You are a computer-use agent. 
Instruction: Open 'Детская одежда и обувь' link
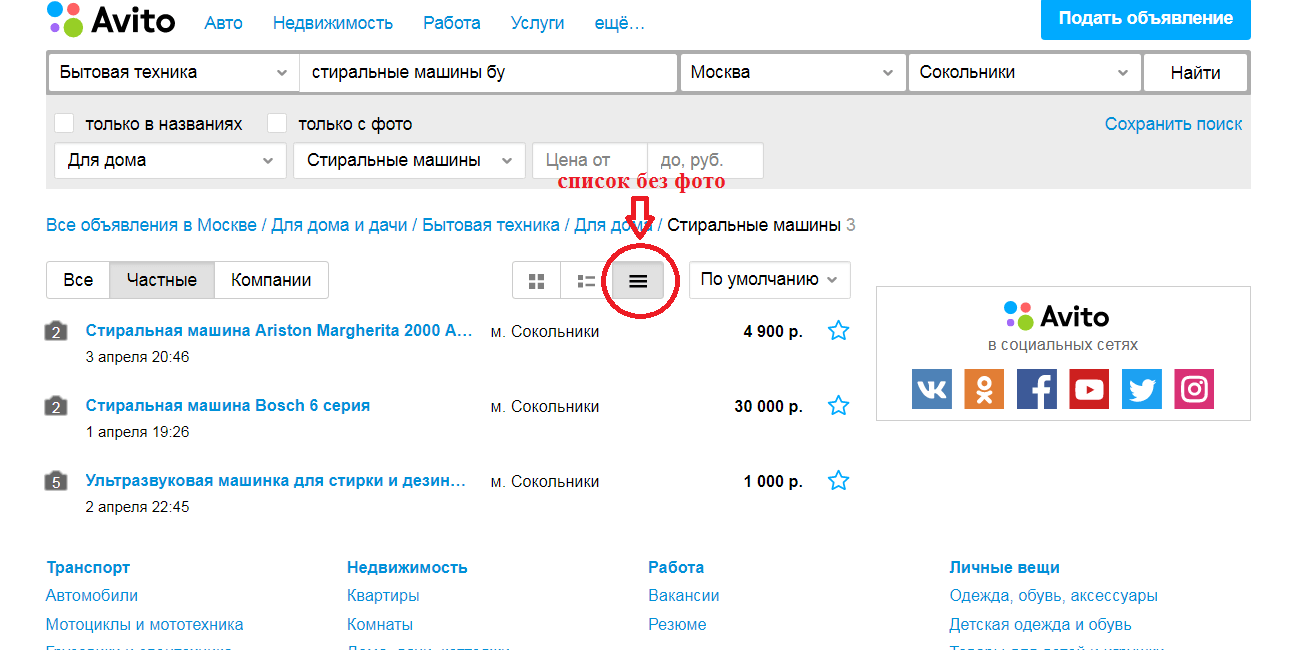tap(1040, 625)
